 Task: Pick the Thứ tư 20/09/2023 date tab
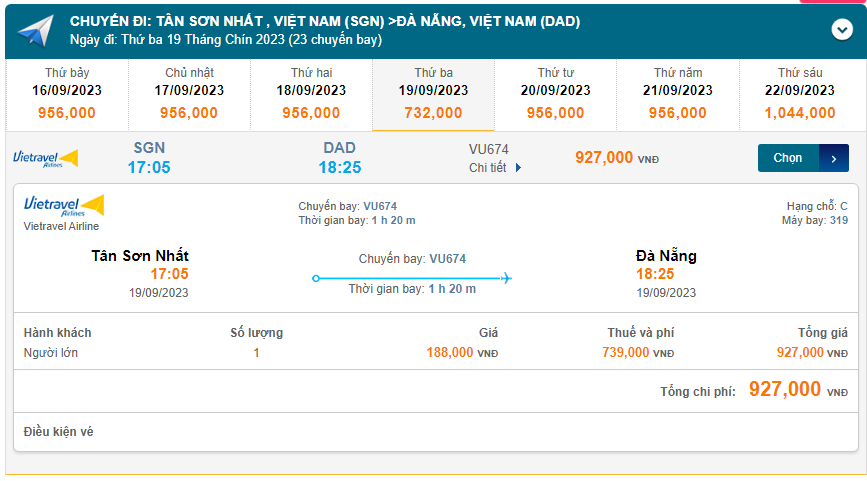pos(555,94)
